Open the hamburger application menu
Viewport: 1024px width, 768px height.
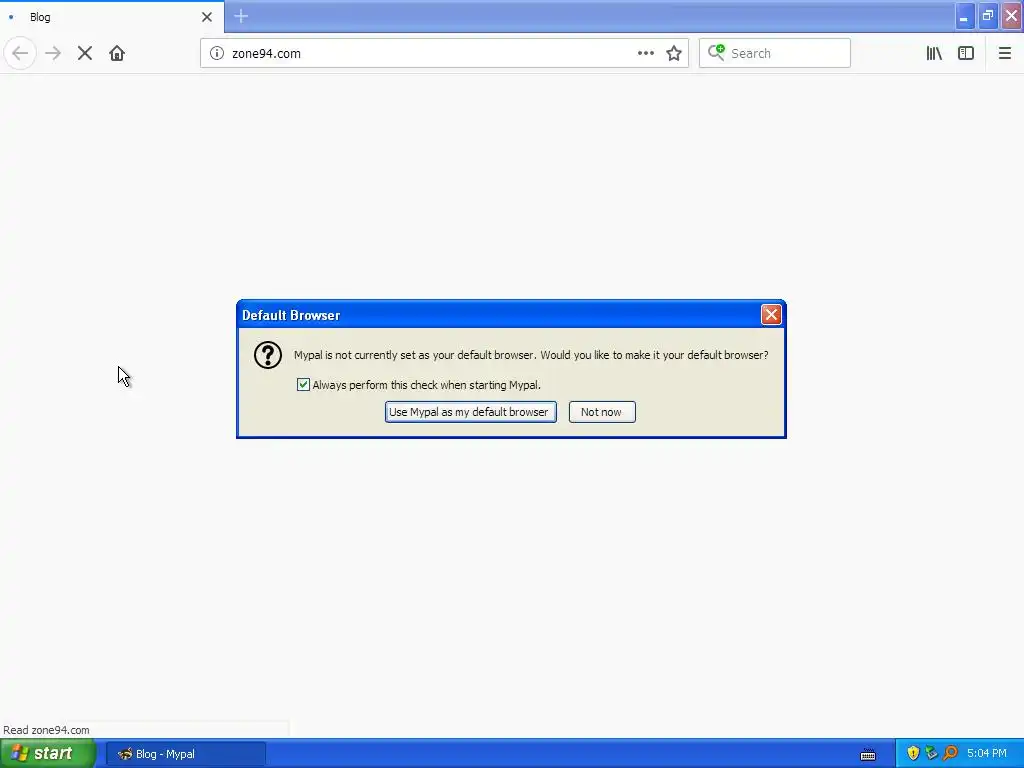pyautogui.click(x=1004, y=53)
